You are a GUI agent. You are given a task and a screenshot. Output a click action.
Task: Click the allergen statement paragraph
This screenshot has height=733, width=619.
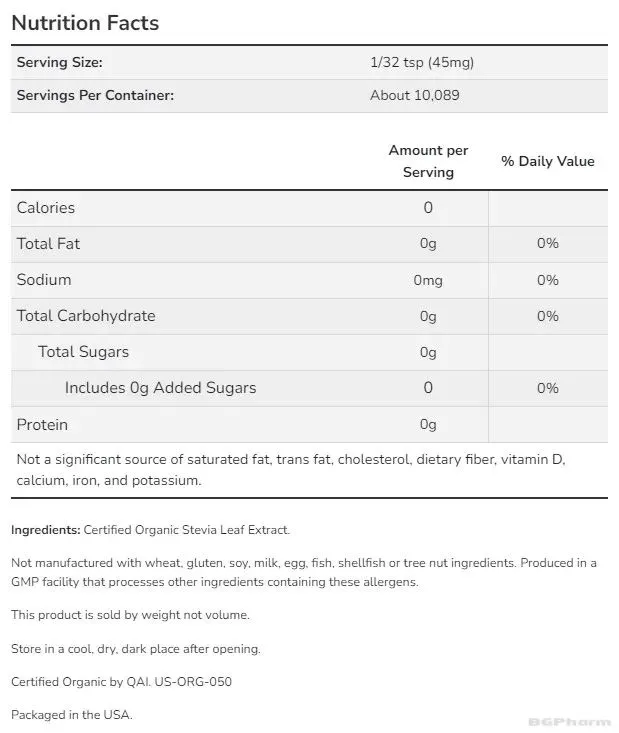(304, 572)
